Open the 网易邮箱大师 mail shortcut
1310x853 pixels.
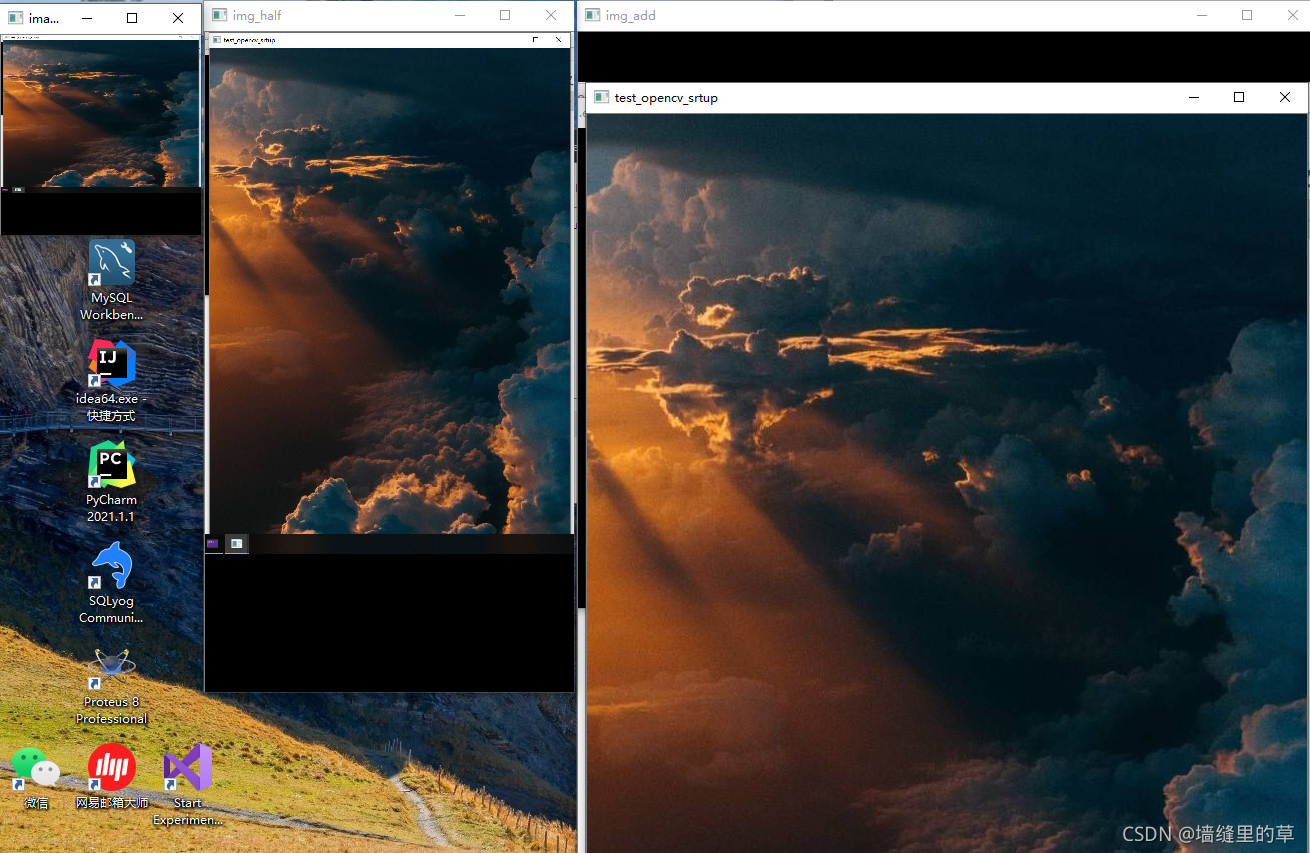(x=112, y=777)
